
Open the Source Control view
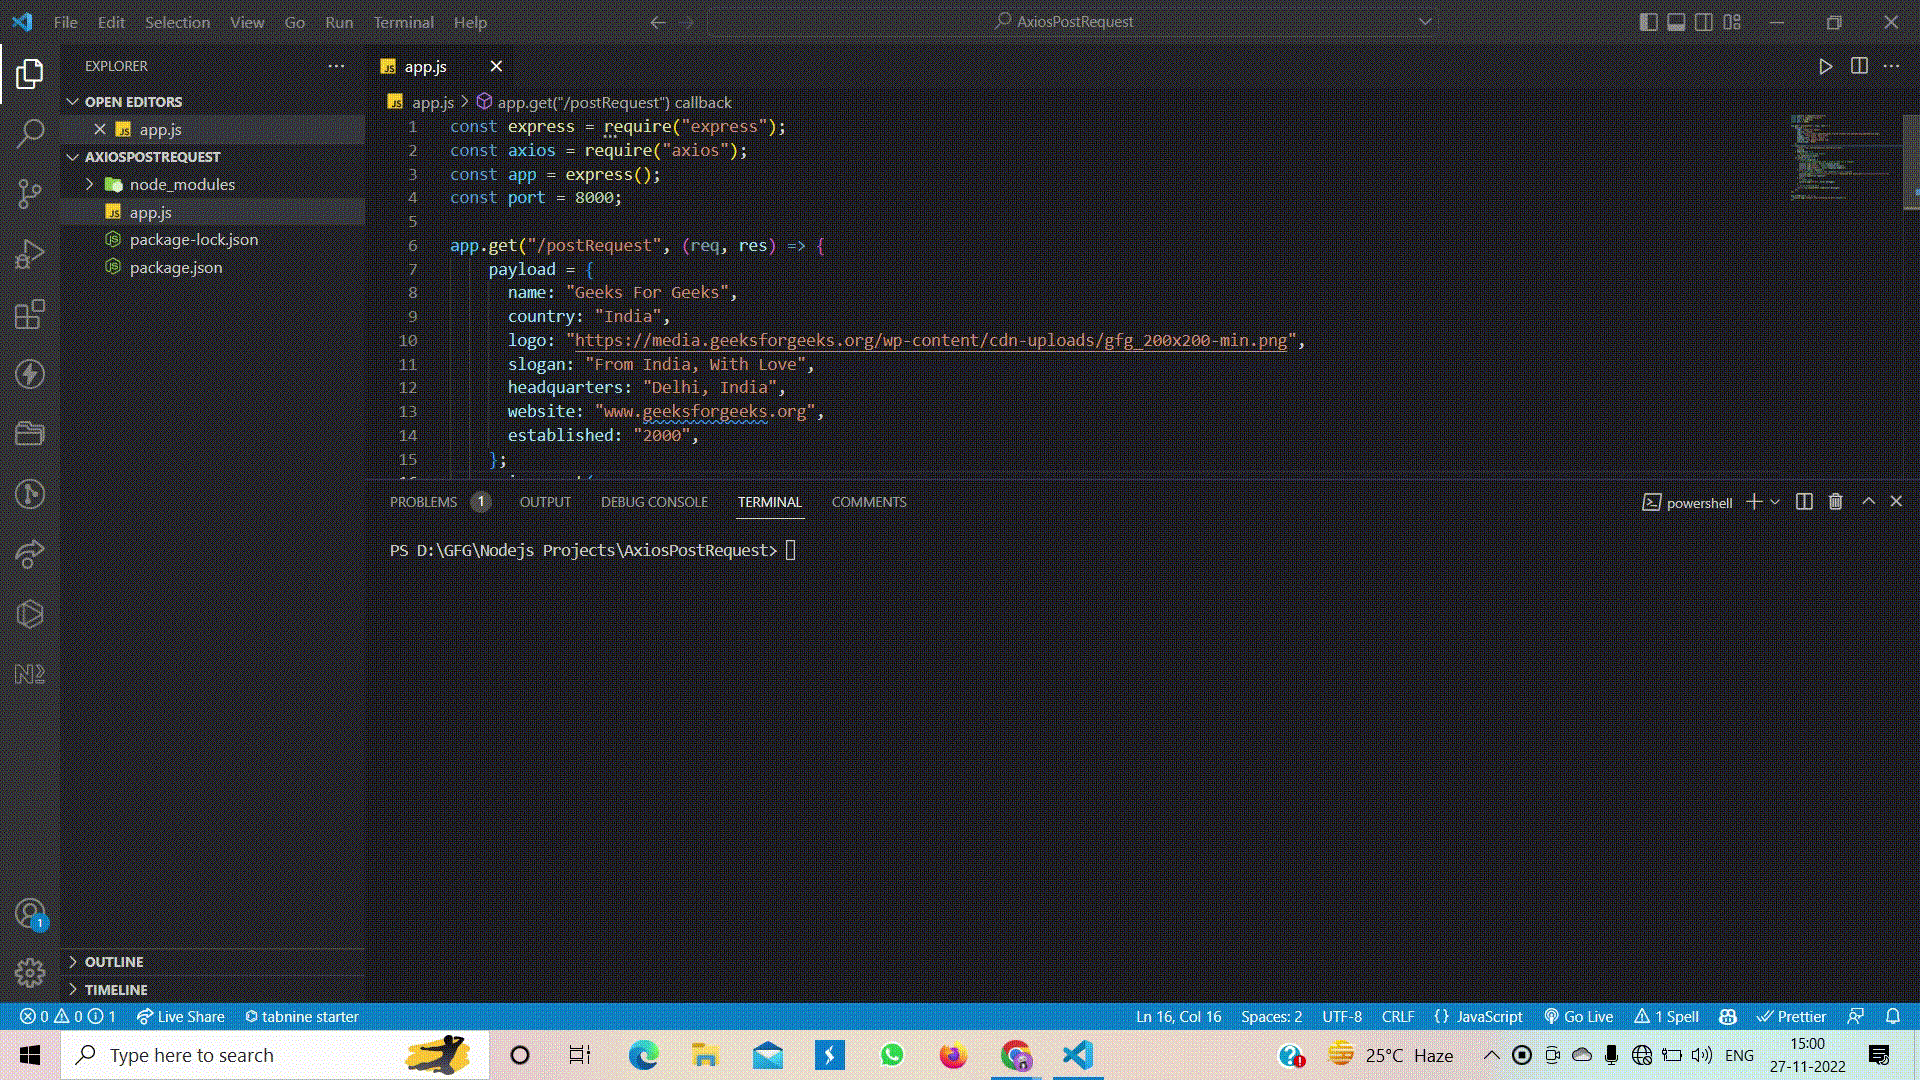pyautogui.click(x=30, y=193)
